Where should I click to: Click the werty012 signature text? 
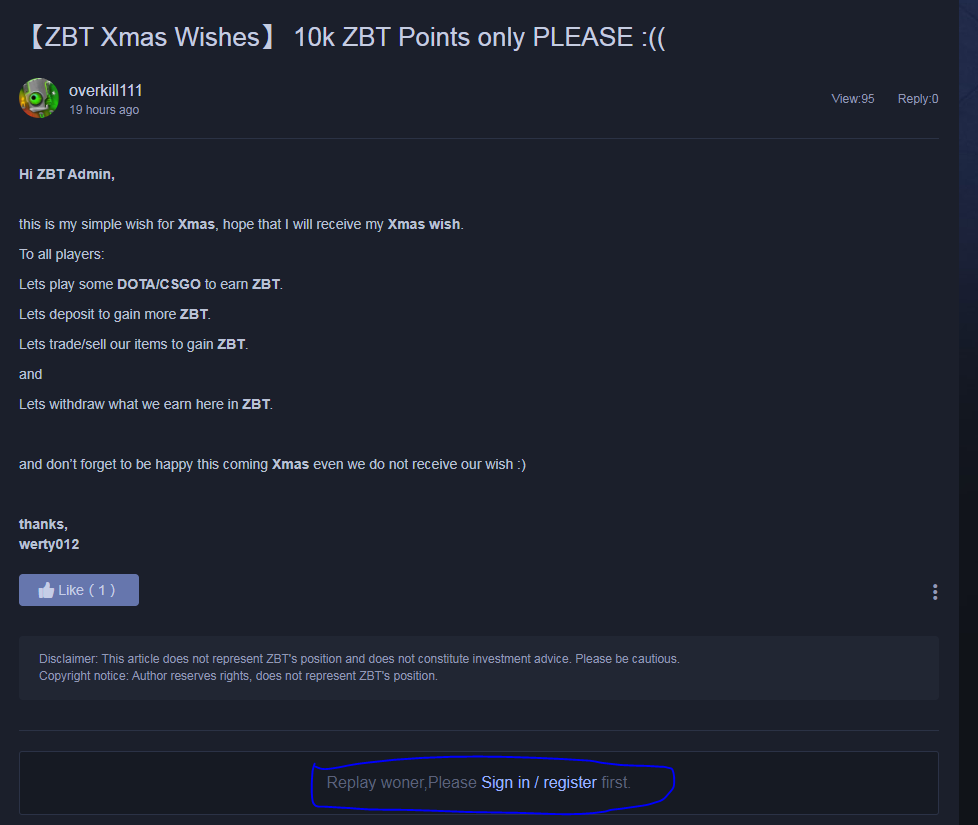pos(49,544)
